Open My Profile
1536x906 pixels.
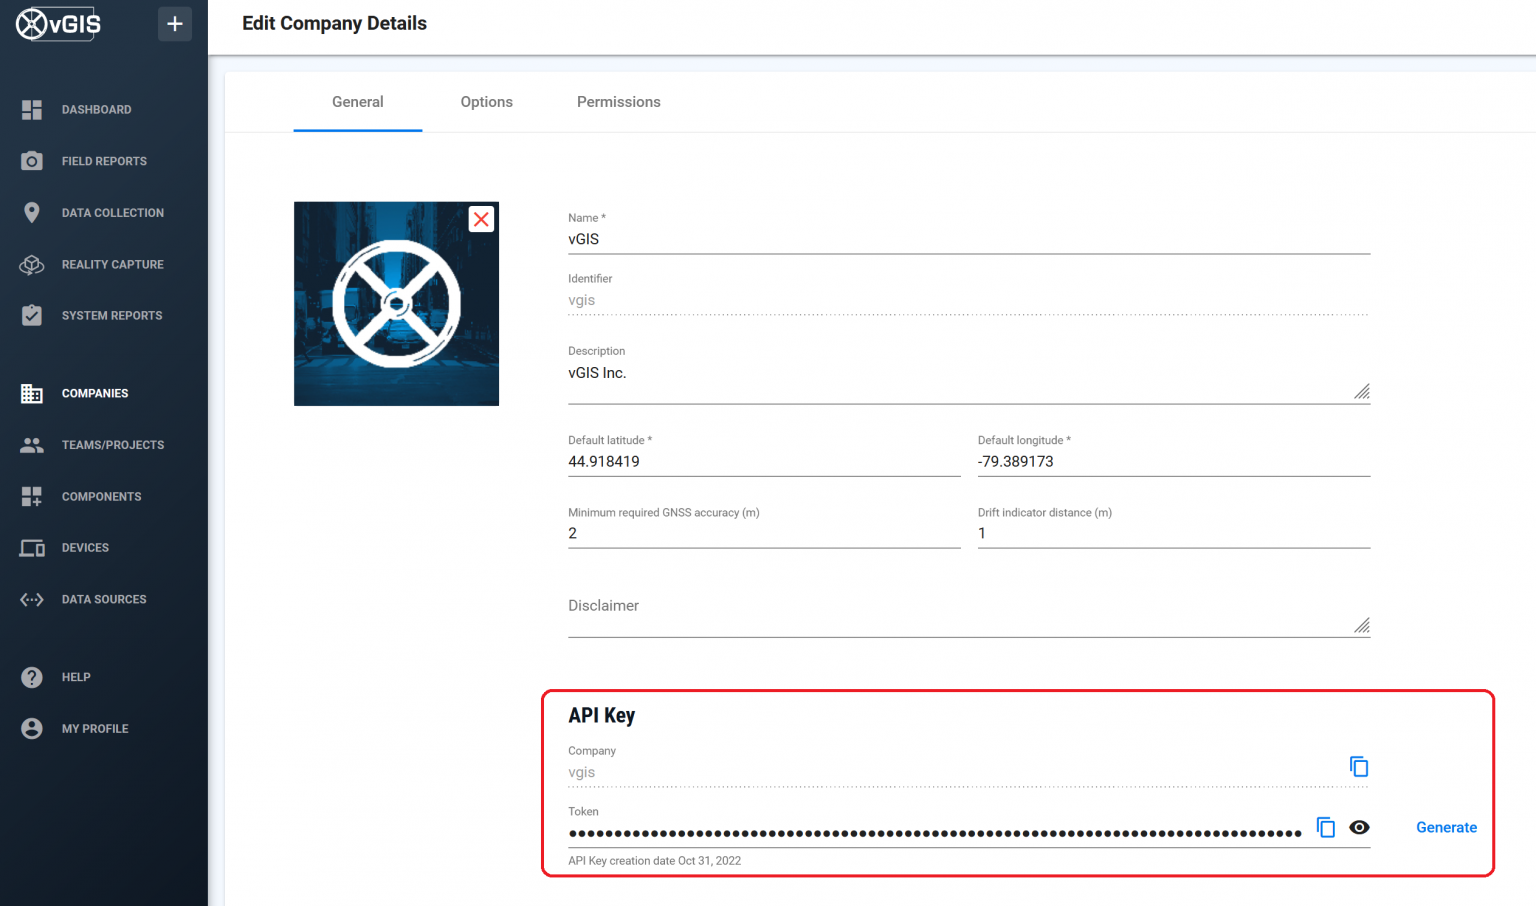point(94,728)
